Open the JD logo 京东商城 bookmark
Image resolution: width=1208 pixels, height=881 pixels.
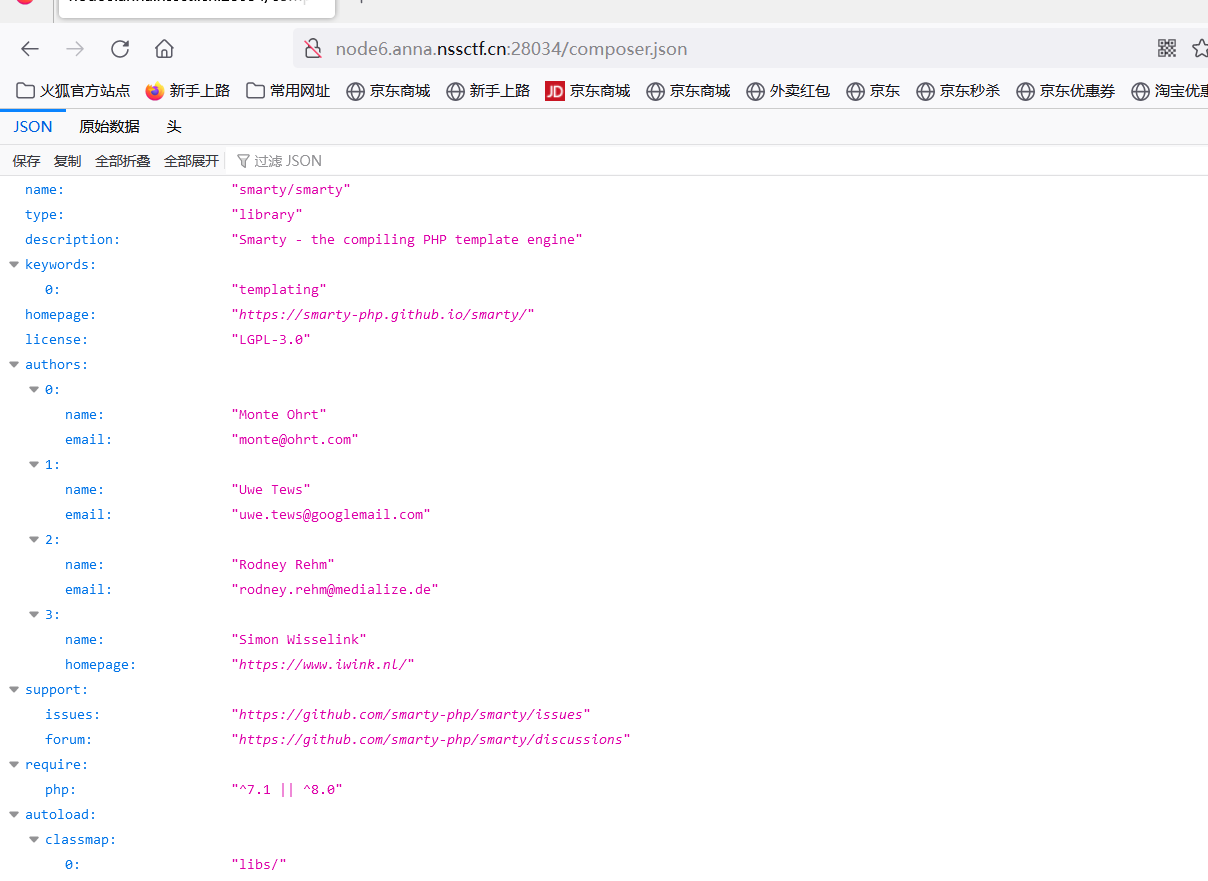(588, 91)
